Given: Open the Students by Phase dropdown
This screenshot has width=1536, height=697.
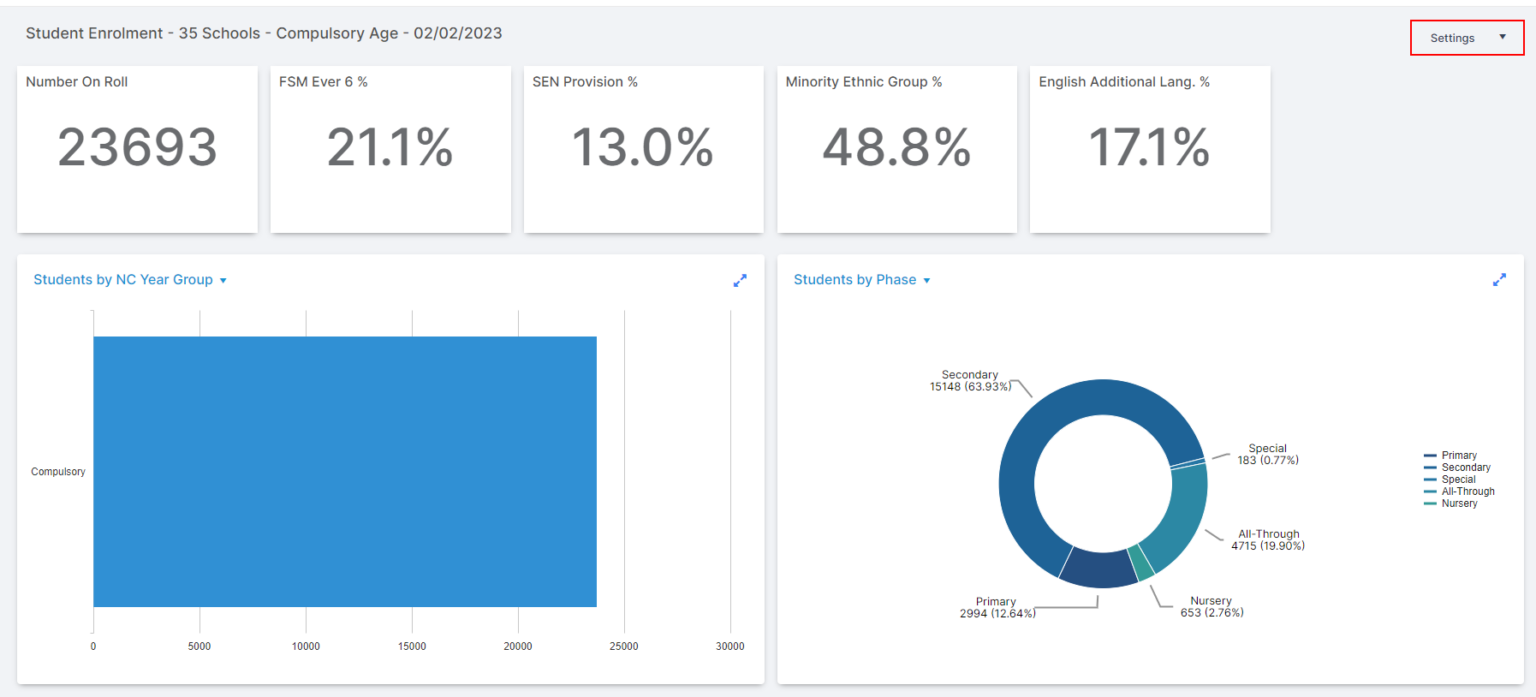Looking at the screenshot, I should [x=925, y=280].
